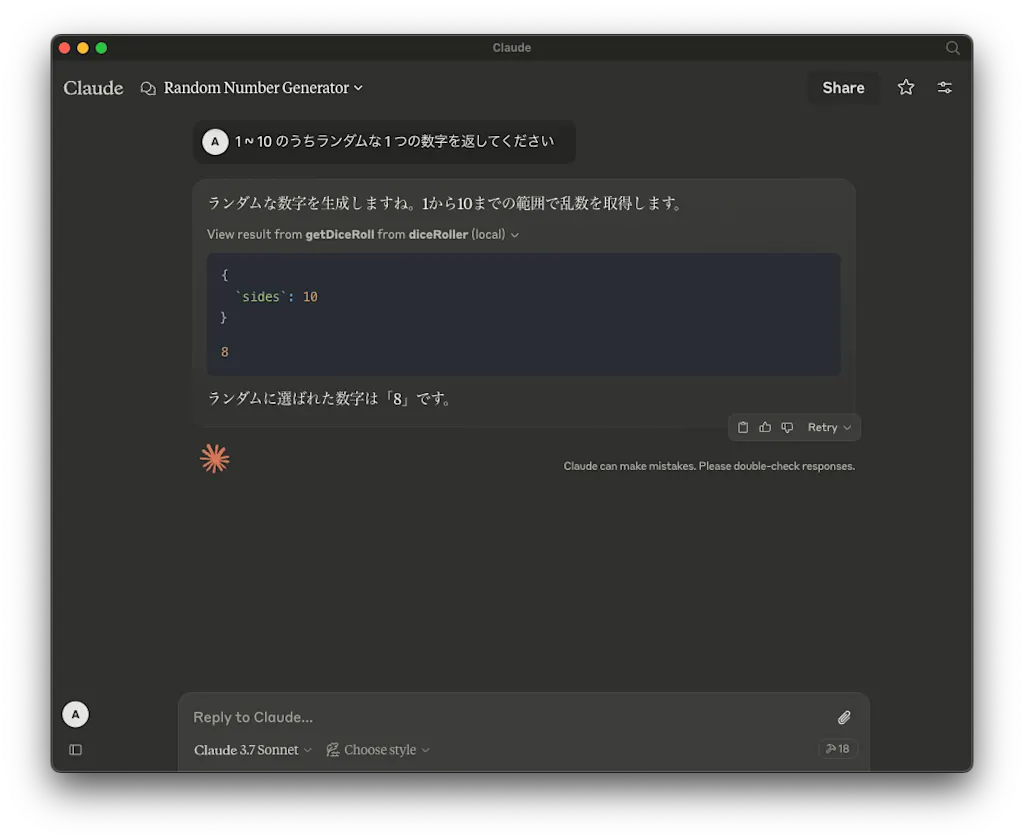Open the Random Number Generator title dropdown
The width and height of the screenshot is (1024, 840).
pyautogui.click(x=263, y=88)
